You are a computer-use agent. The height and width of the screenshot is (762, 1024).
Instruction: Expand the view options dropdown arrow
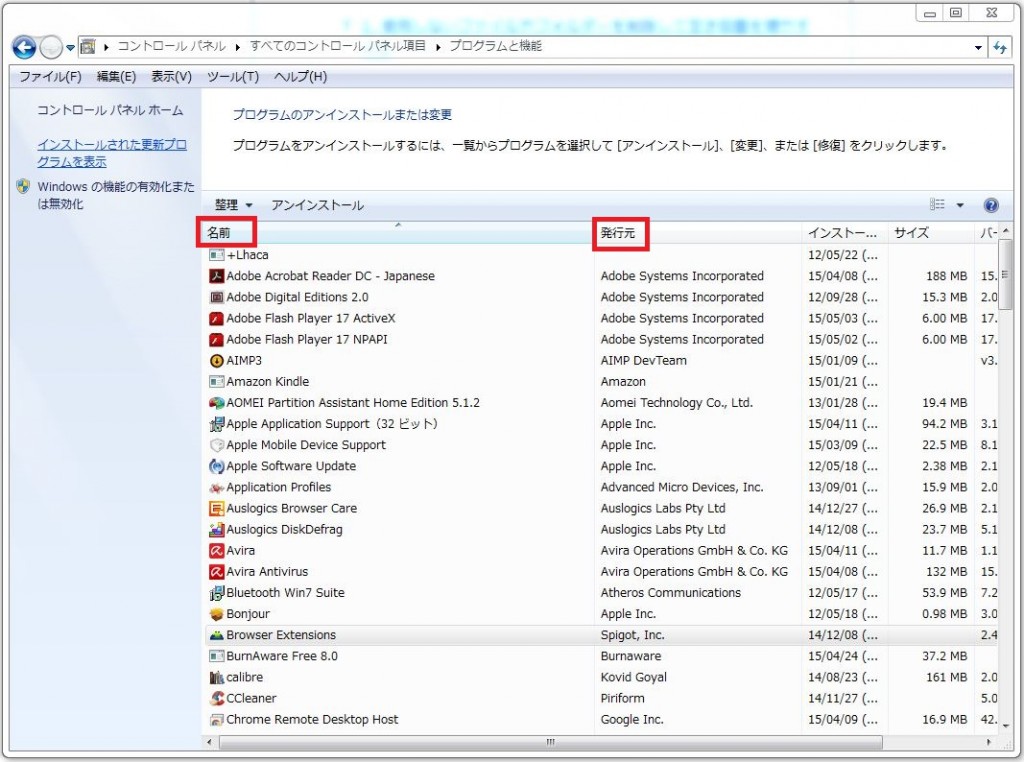960,205
